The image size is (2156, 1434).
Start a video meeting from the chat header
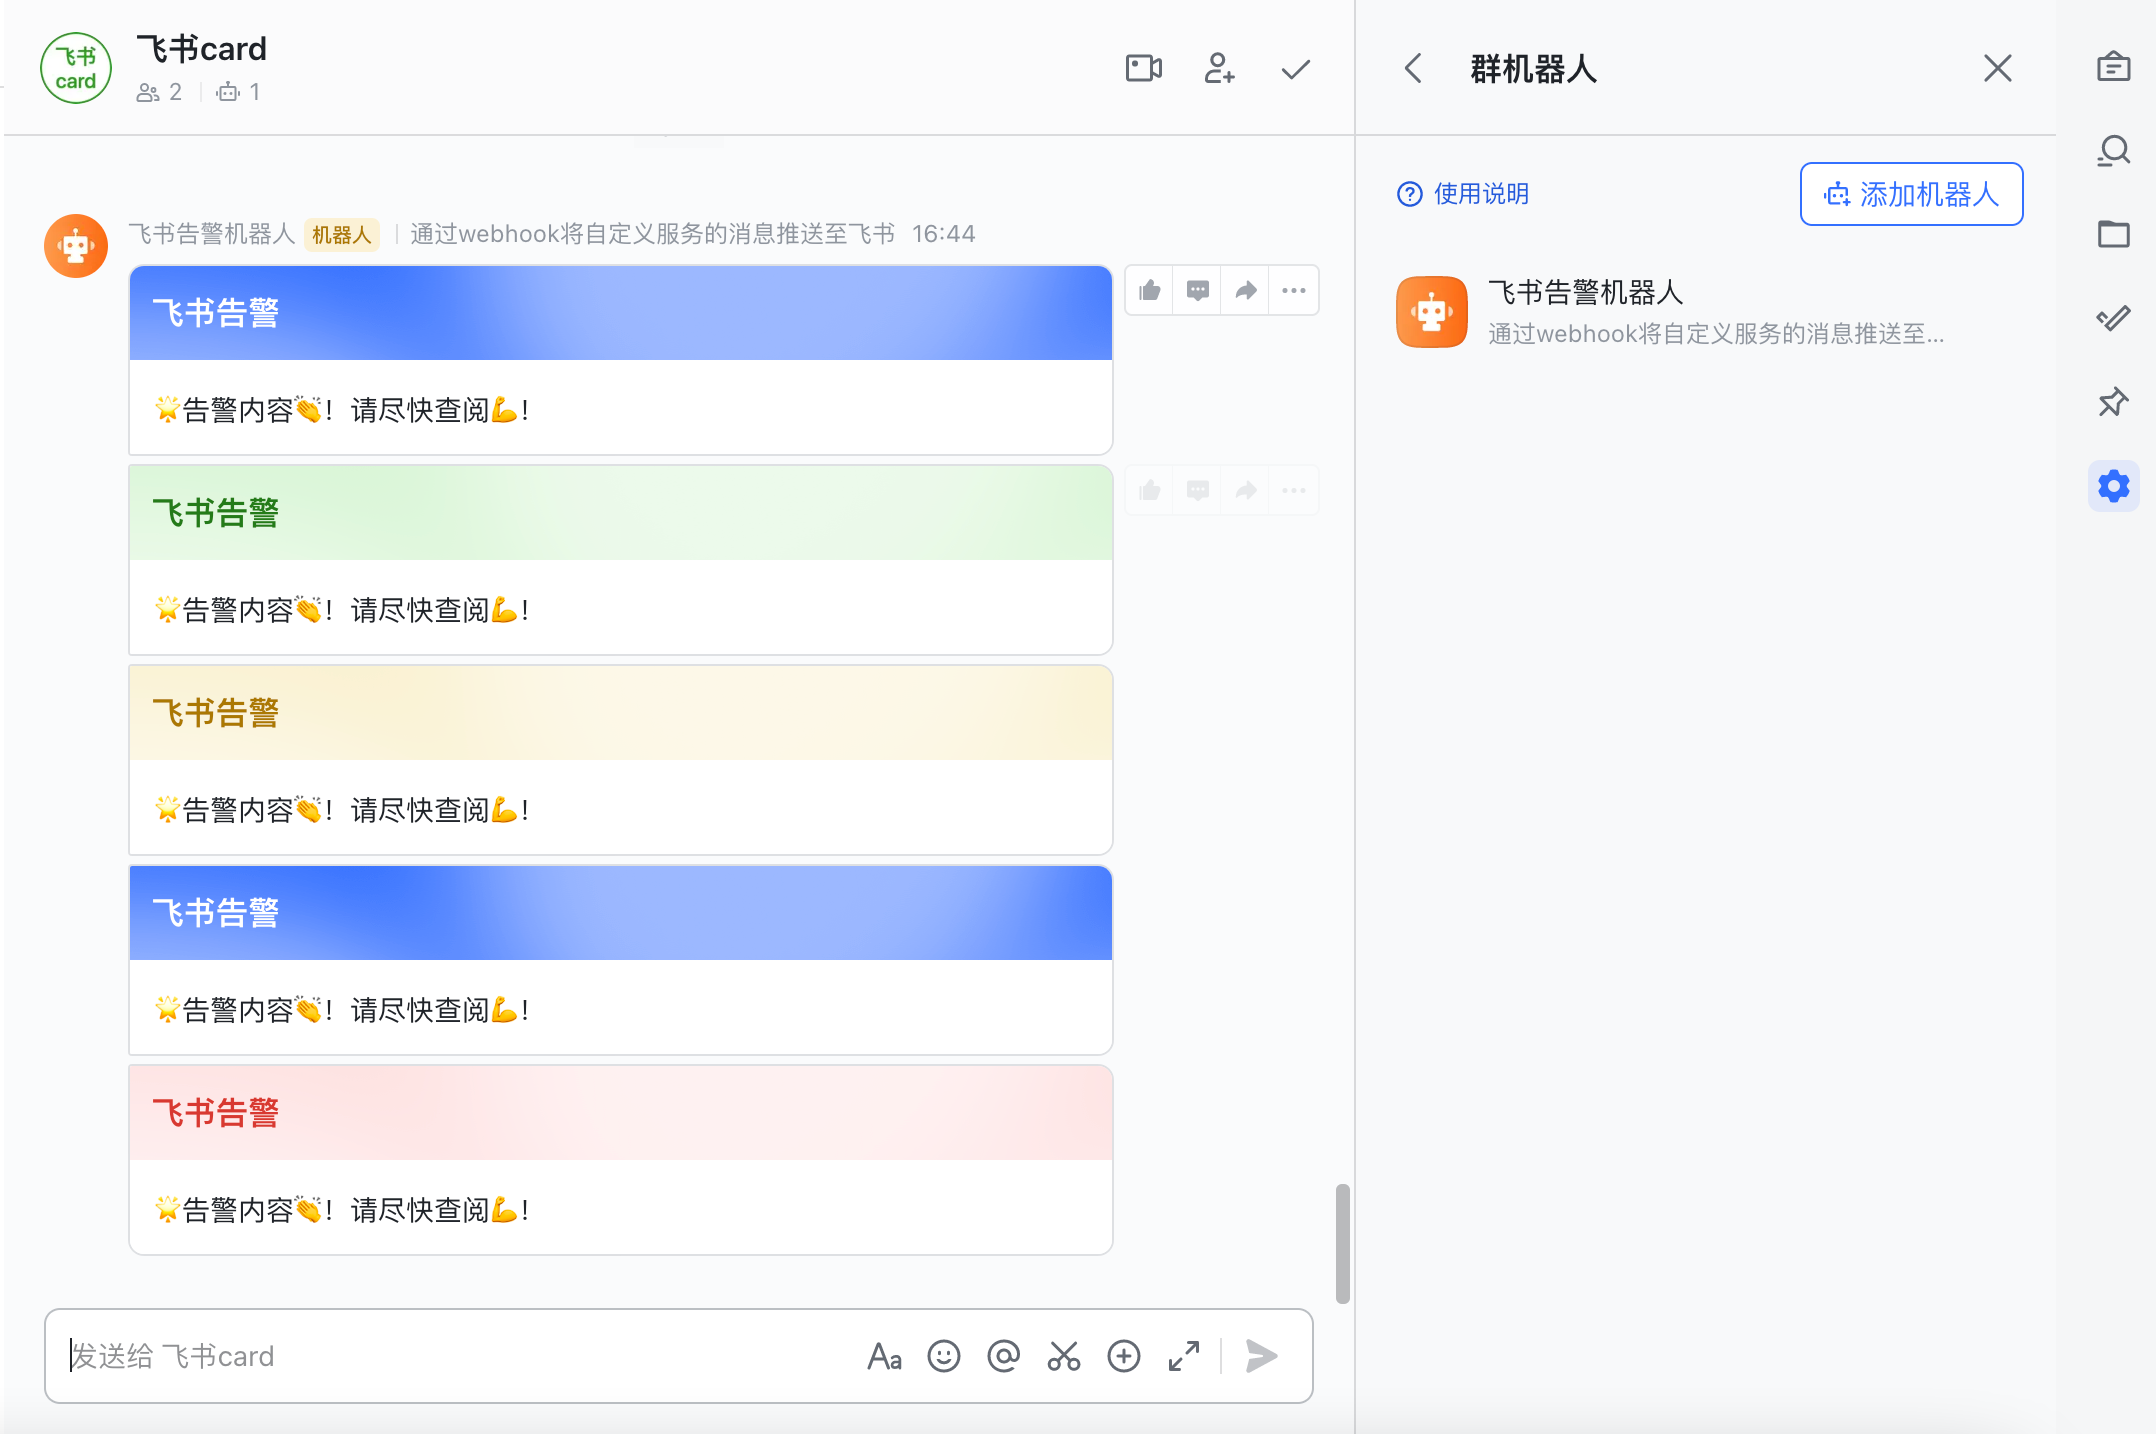pyautogui.click(x=1143, y=68)
